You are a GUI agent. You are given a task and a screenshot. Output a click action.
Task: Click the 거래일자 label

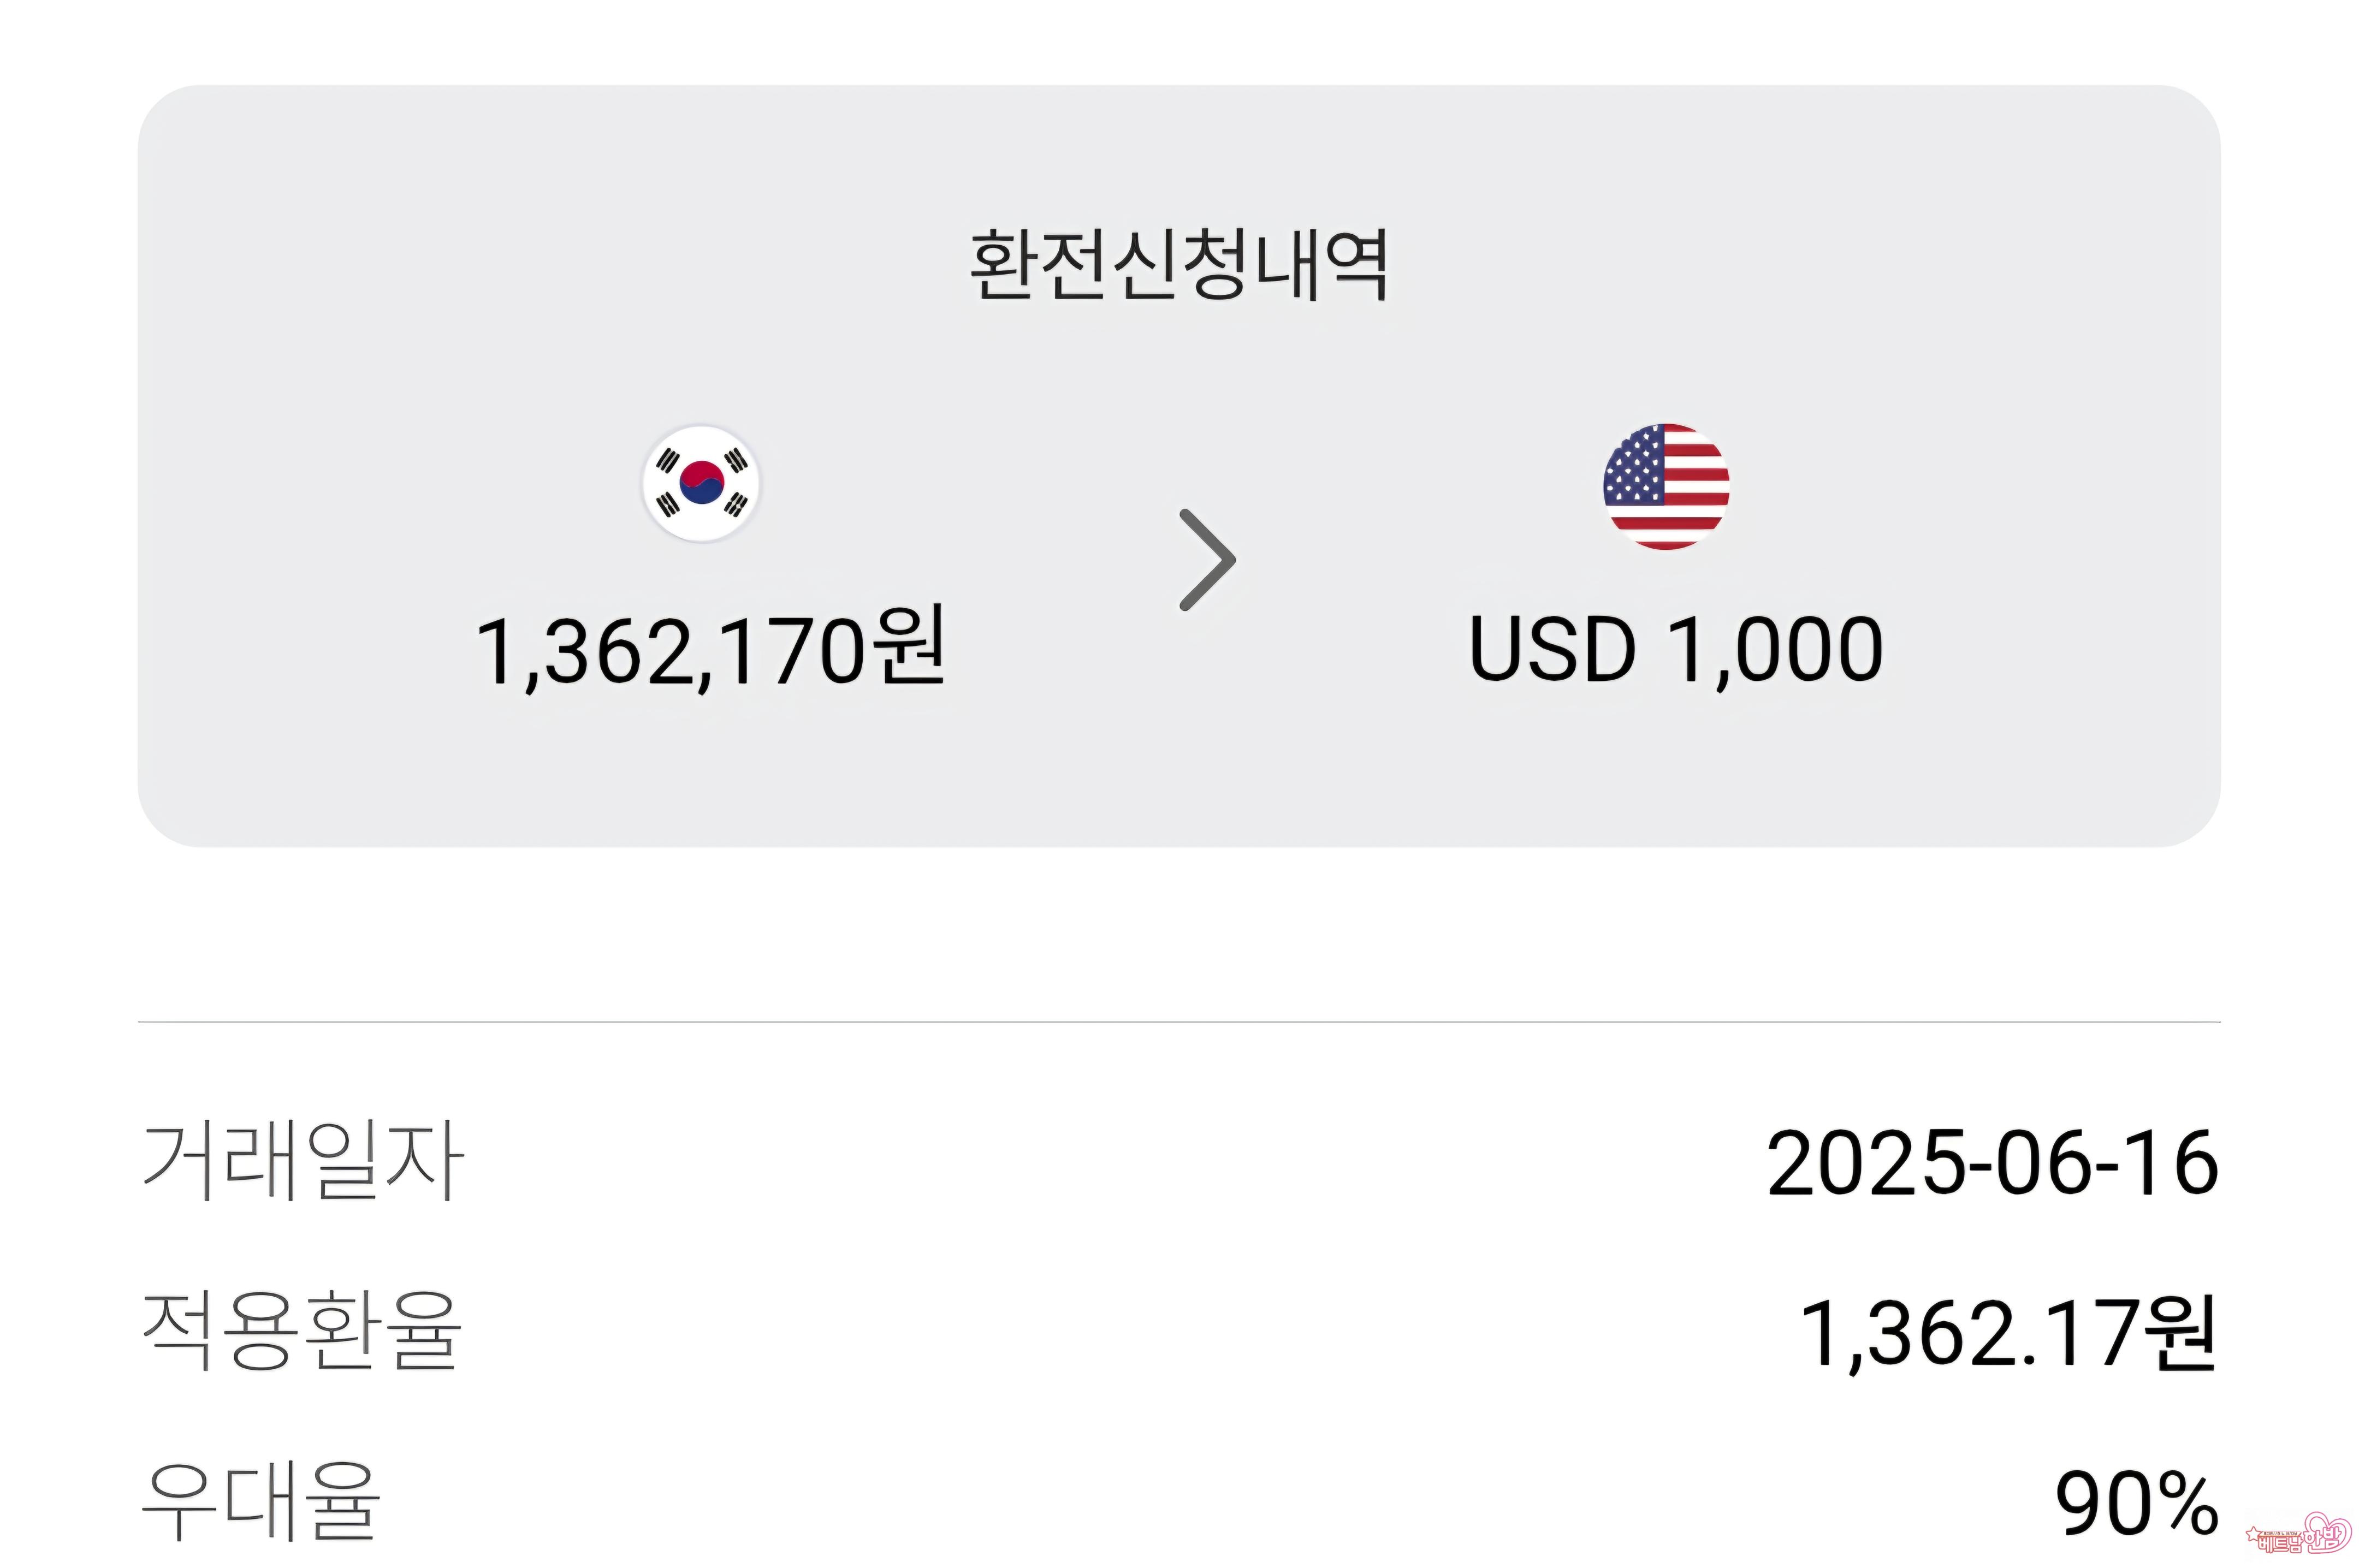click(x=303, y=1161)
